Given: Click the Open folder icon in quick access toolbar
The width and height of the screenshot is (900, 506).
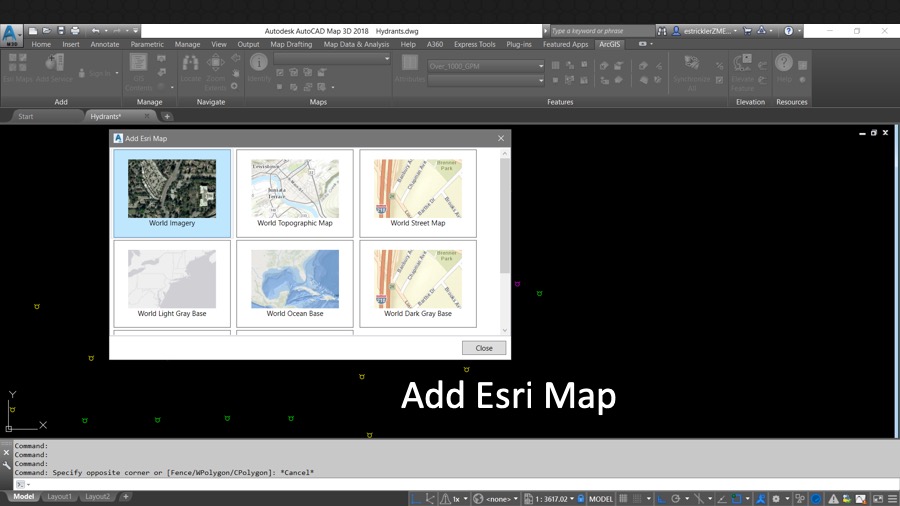Looking at the screenshot, I should pos(47,31).
